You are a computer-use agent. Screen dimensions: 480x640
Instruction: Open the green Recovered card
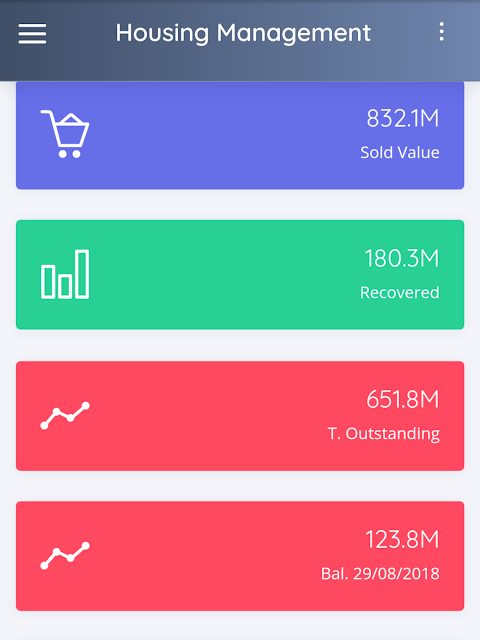240,275
